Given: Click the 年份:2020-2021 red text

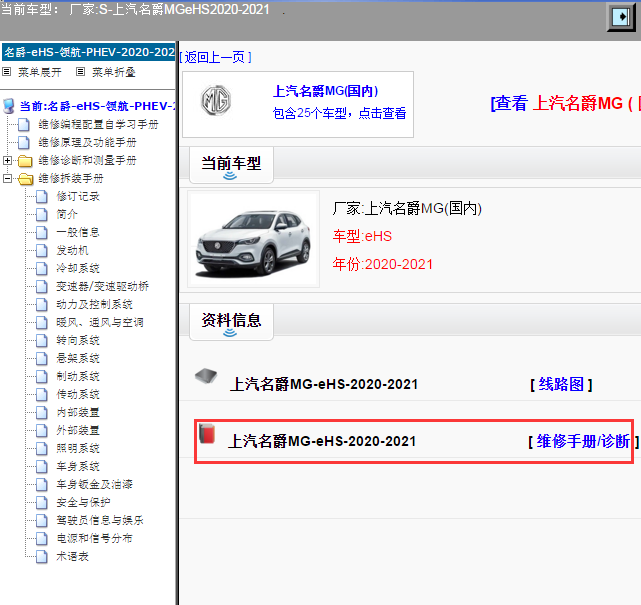Looking at the screenshot, I should (383, 264).
